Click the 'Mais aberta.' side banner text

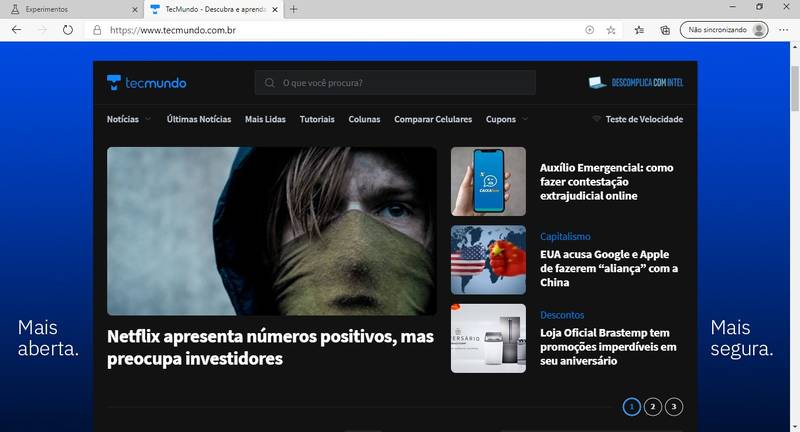(48, 338)
